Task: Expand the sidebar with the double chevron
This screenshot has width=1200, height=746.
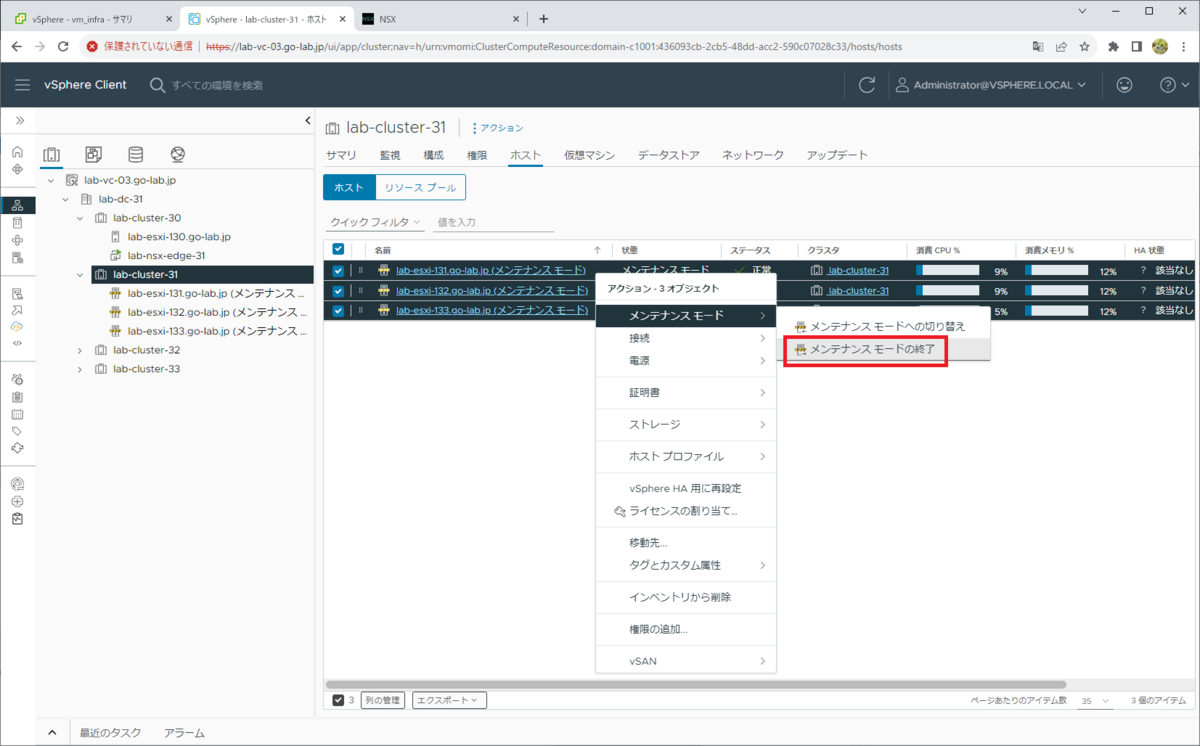Action: click(19, 120)
